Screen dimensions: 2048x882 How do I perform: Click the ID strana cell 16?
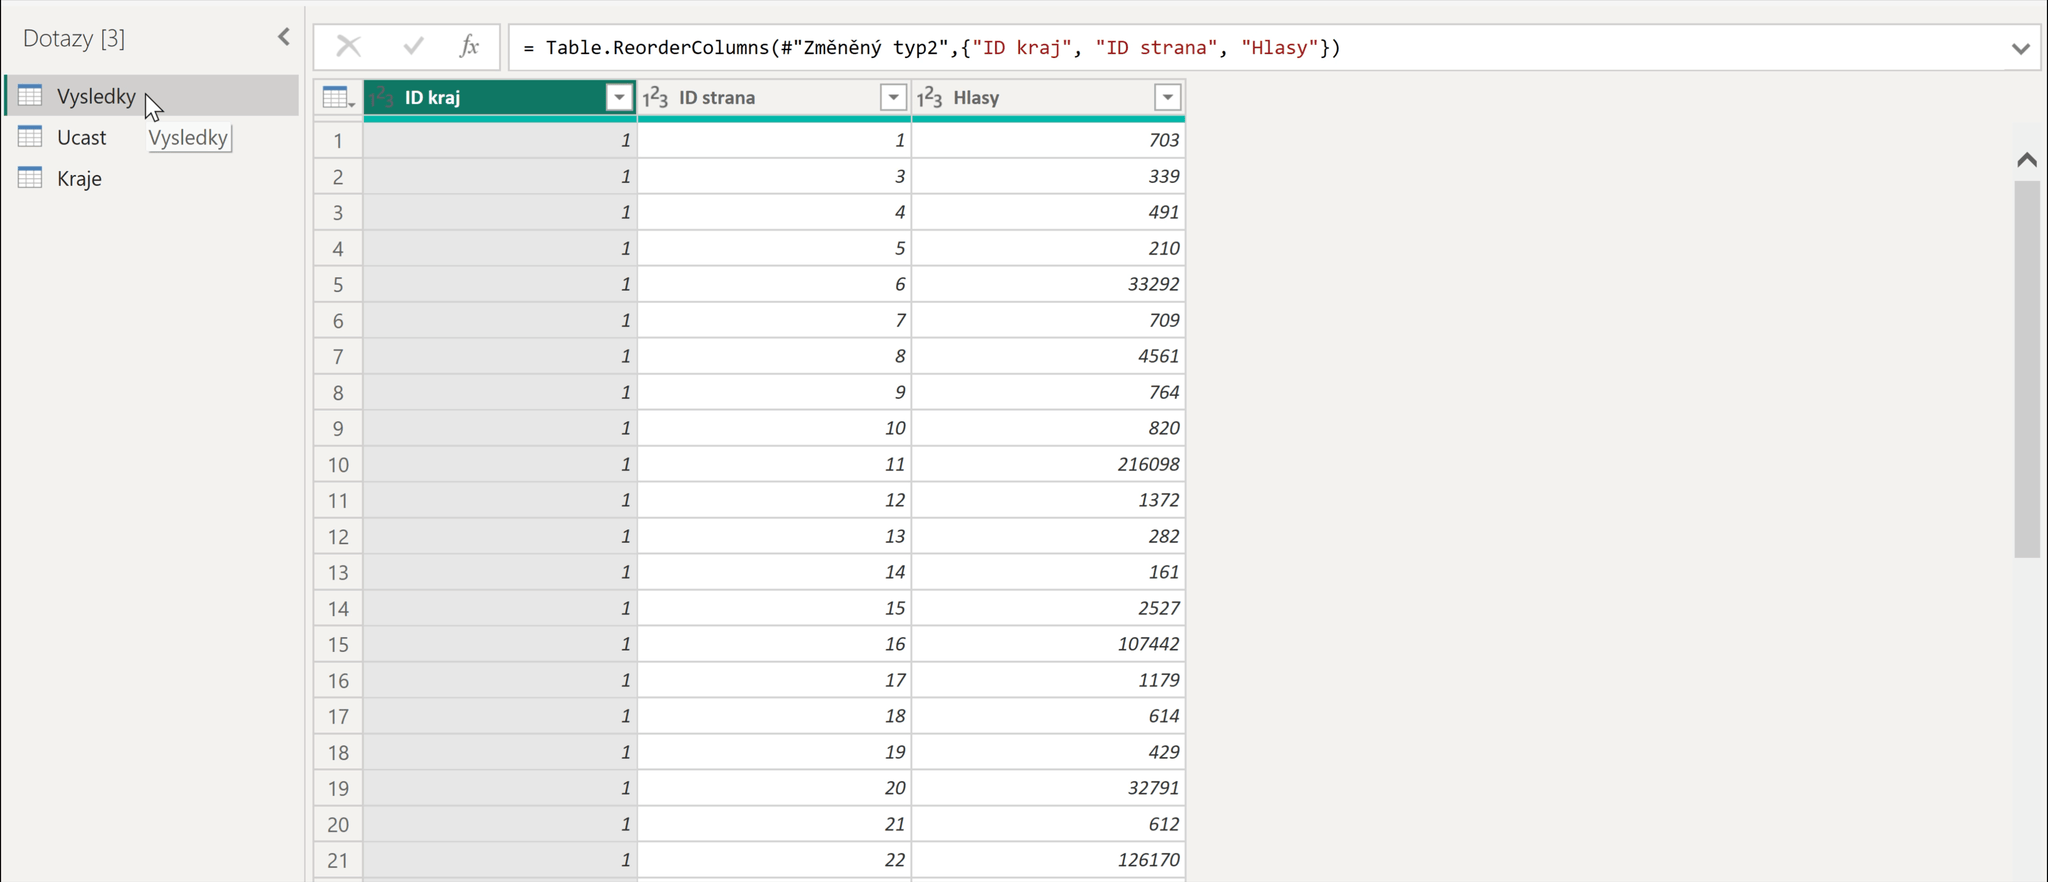[x=774, y=644]
